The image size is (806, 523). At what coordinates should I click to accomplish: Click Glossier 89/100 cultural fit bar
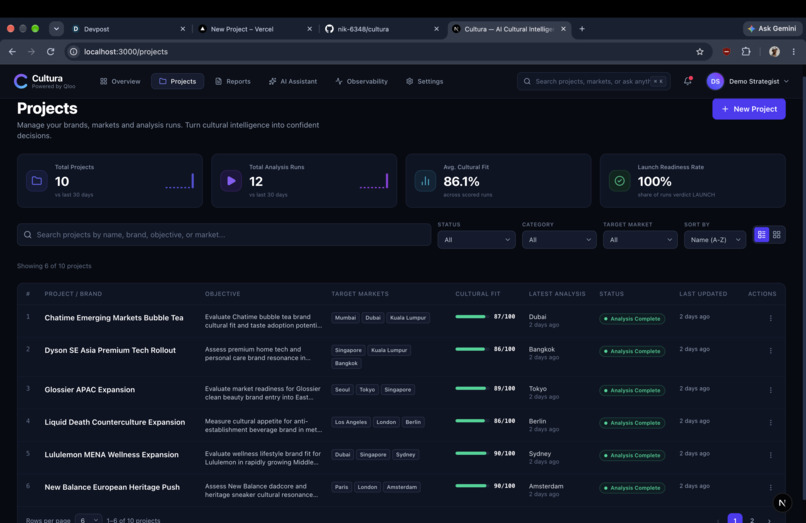[x=470, y=389]
